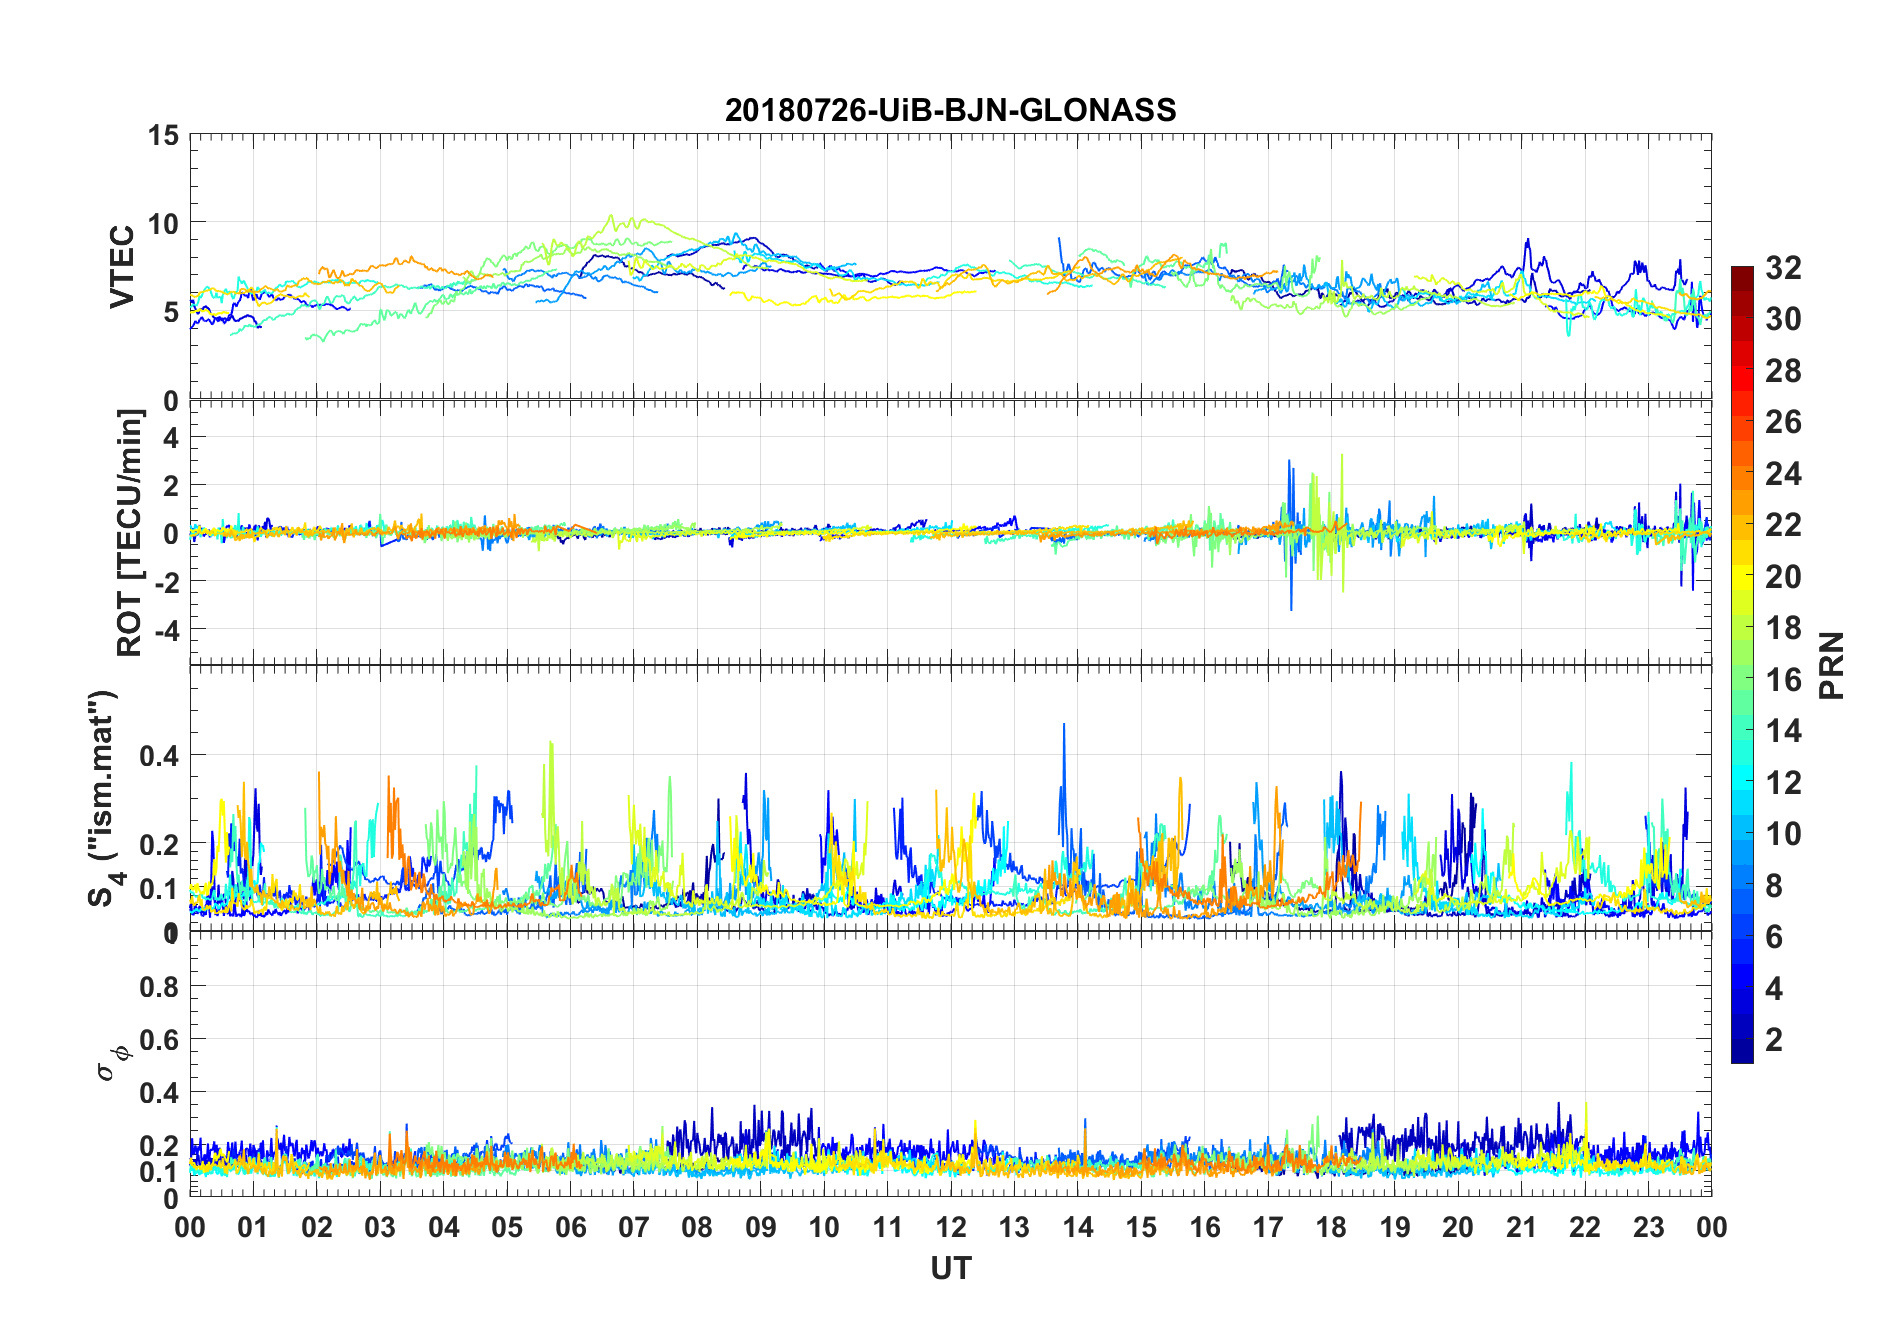Click the S4 ("ism.mat") axis label

pyautogui.click(x=103, y=799)
